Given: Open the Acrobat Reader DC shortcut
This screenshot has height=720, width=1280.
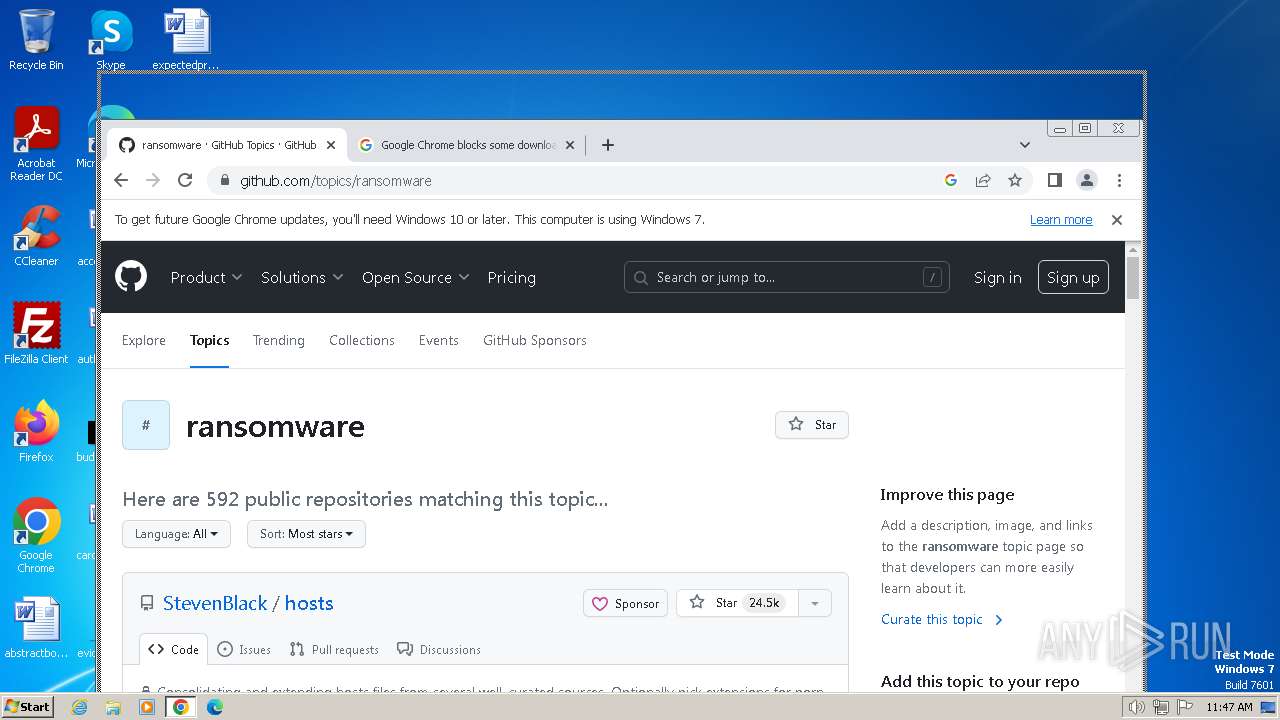Looking at the screenshot, I should click(36, 144).
